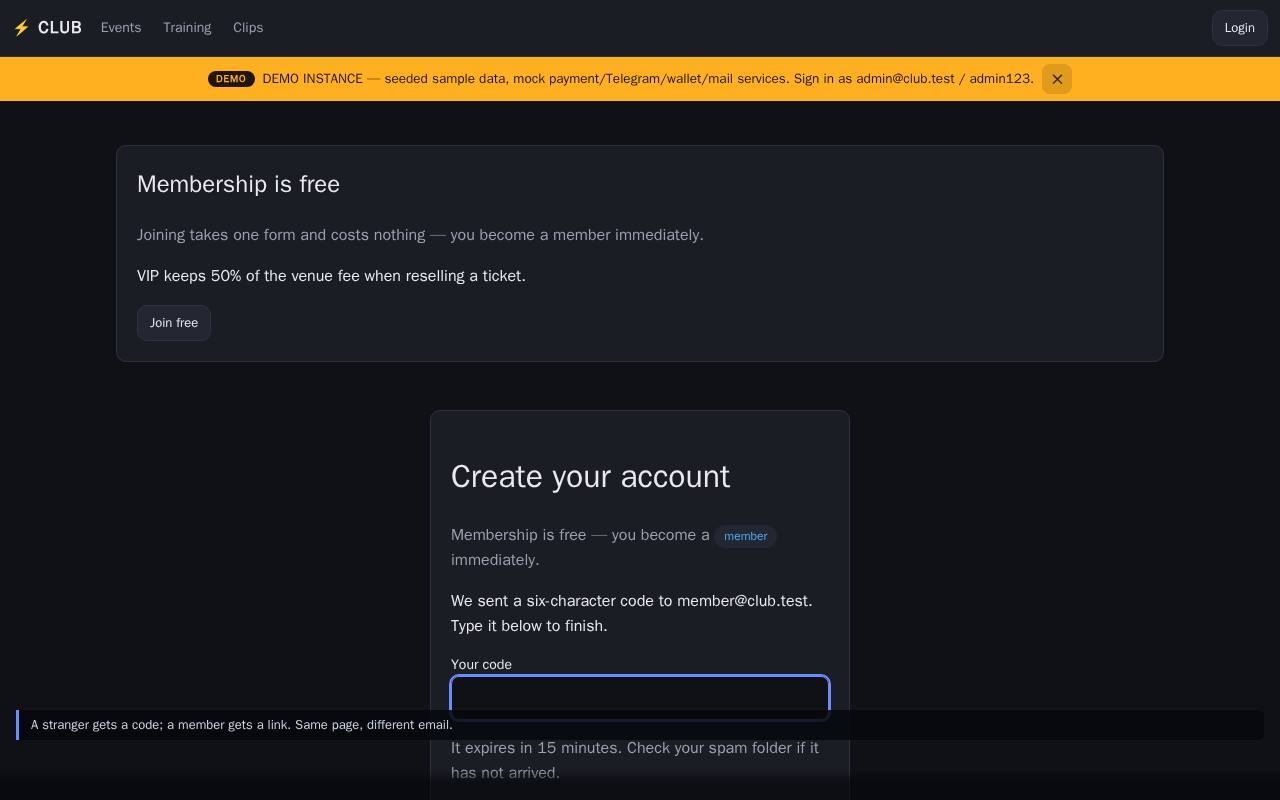This screenshot has height=800, width=1280.
Task: Click the Create your account heading
Action: coord(590,477)
